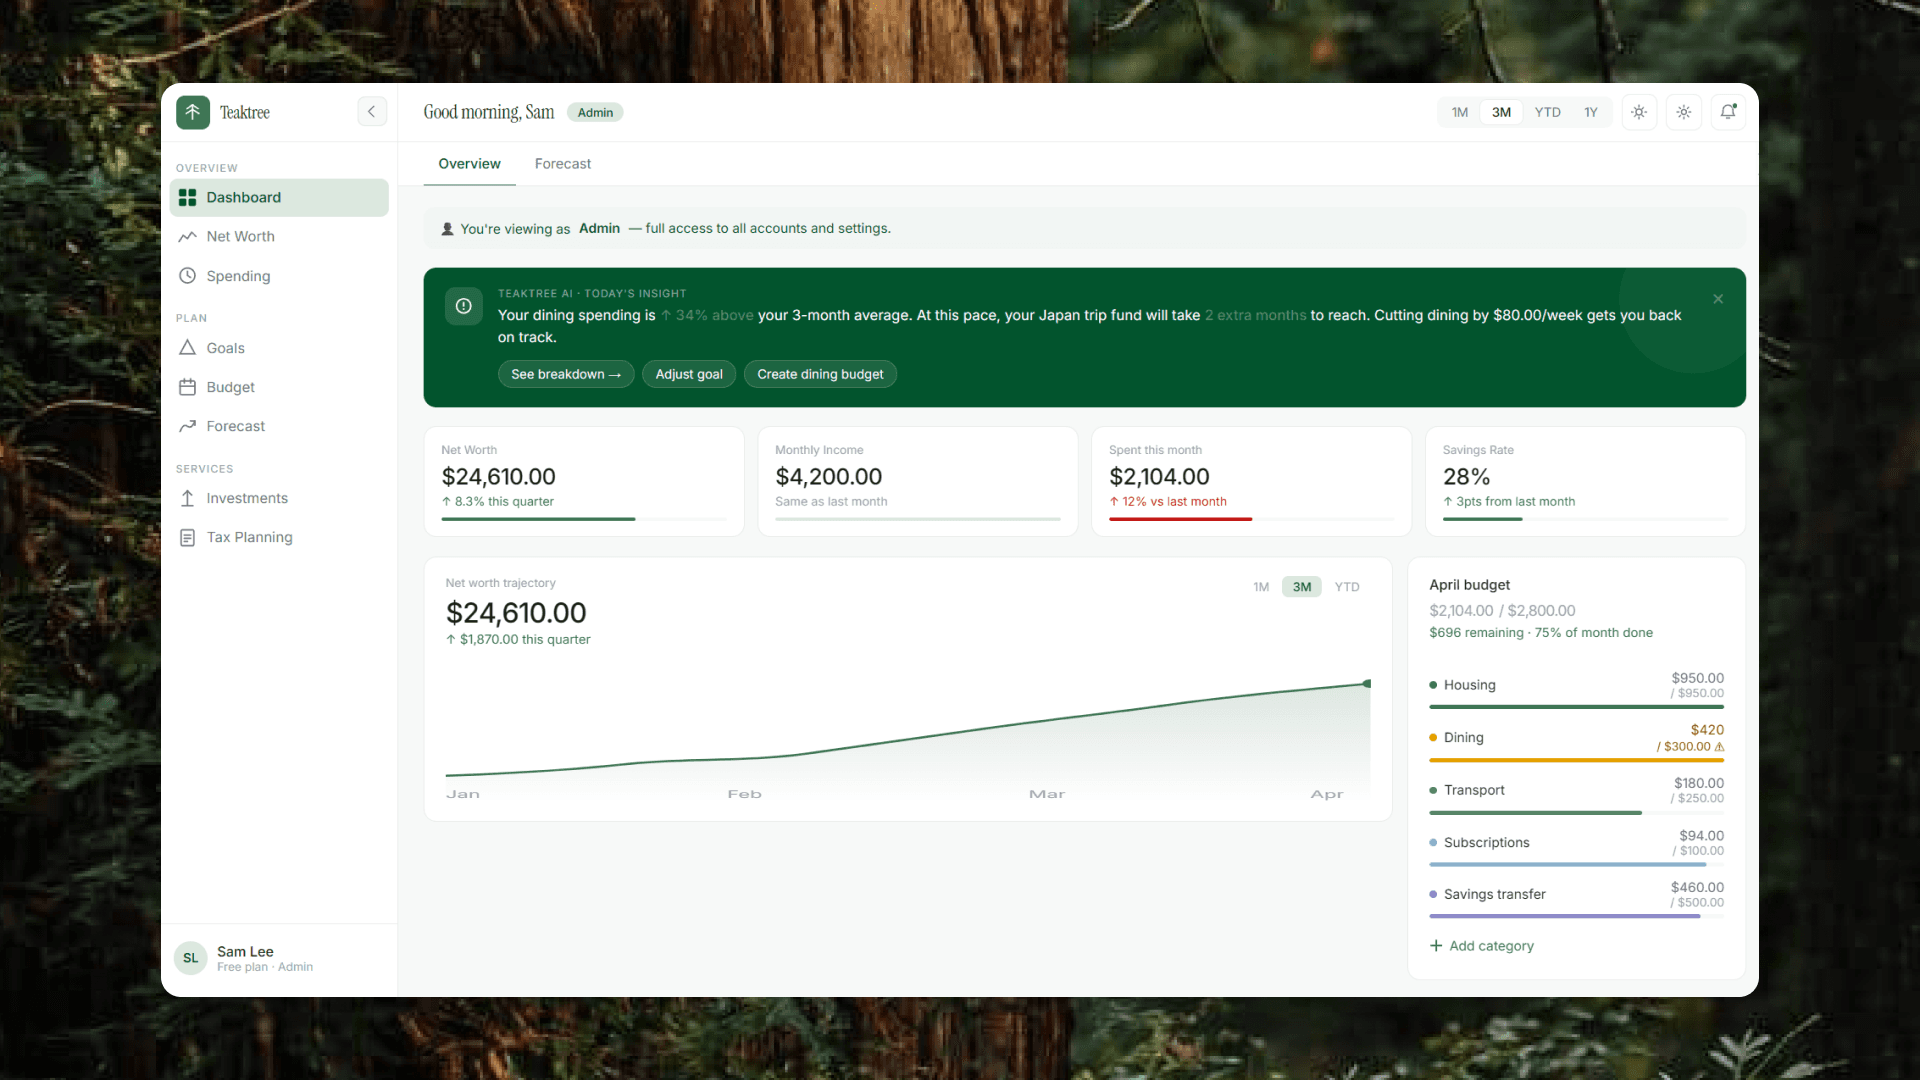
Task: Go to Net Worth in the sidebar
Action: point(279,237)
